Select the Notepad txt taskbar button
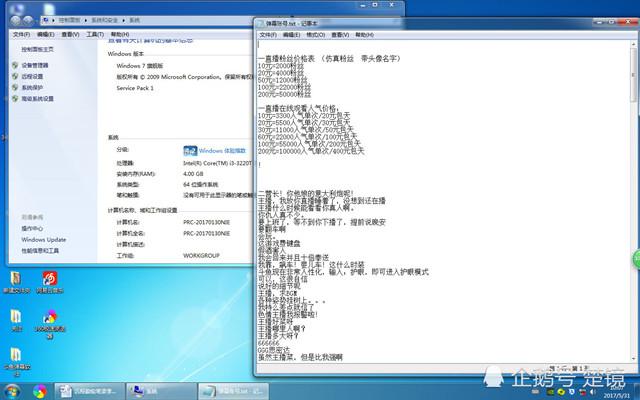 tap(224, 391)
